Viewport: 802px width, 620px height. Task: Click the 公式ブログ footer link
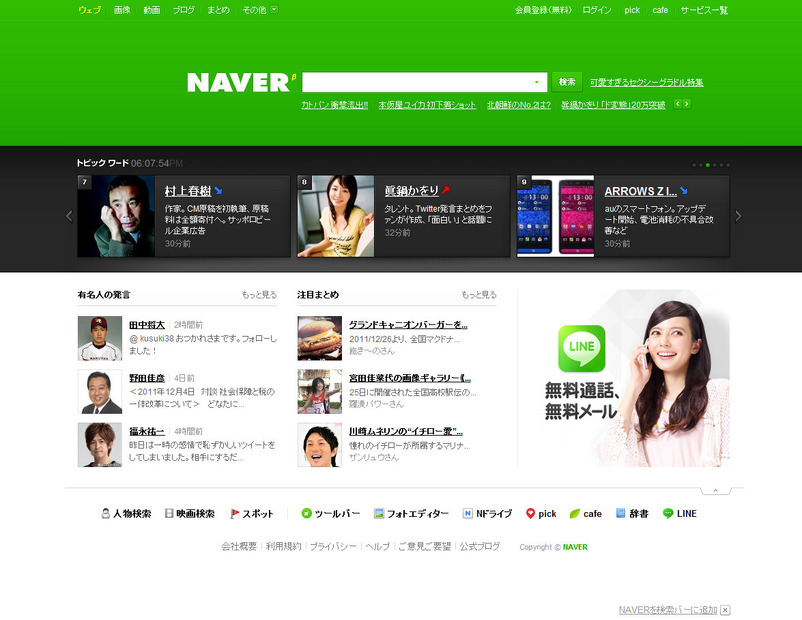coord(480,546)
